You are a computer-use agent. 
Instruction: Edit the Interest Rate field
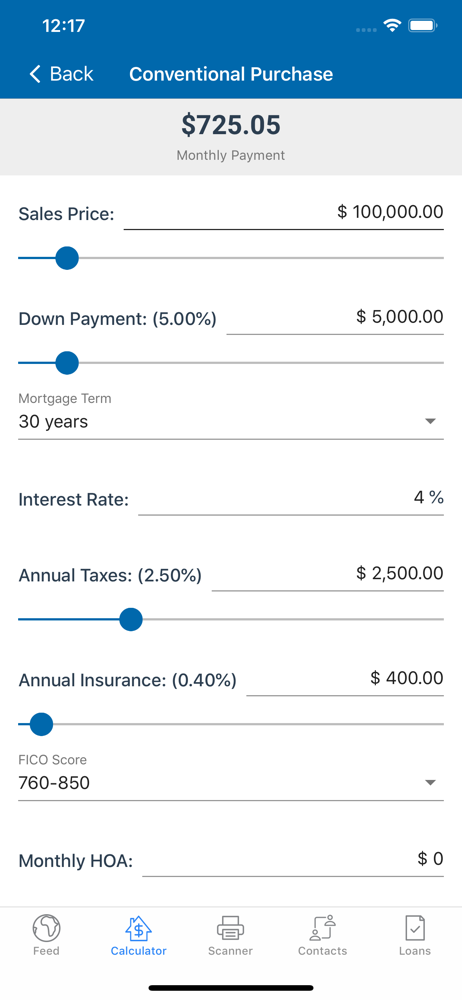pyautogui.click(x=291, y=498)
